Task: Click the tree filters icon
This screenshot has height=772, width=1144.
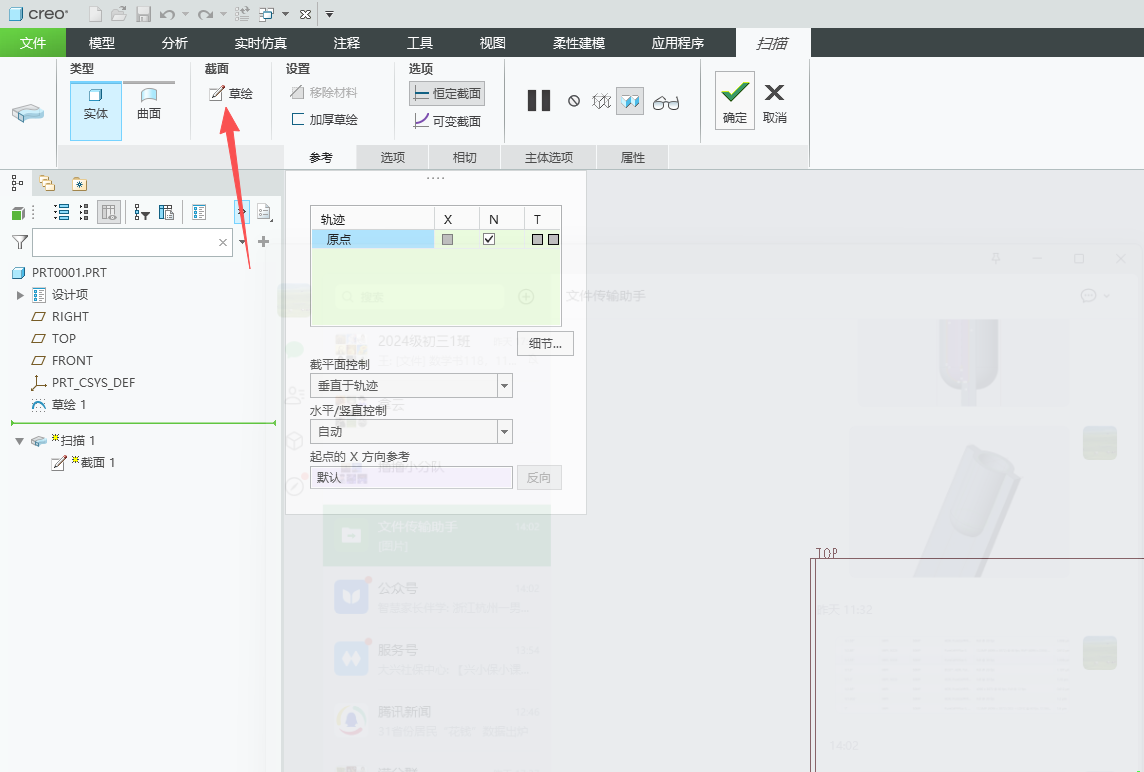Action: tap(142, 213)
